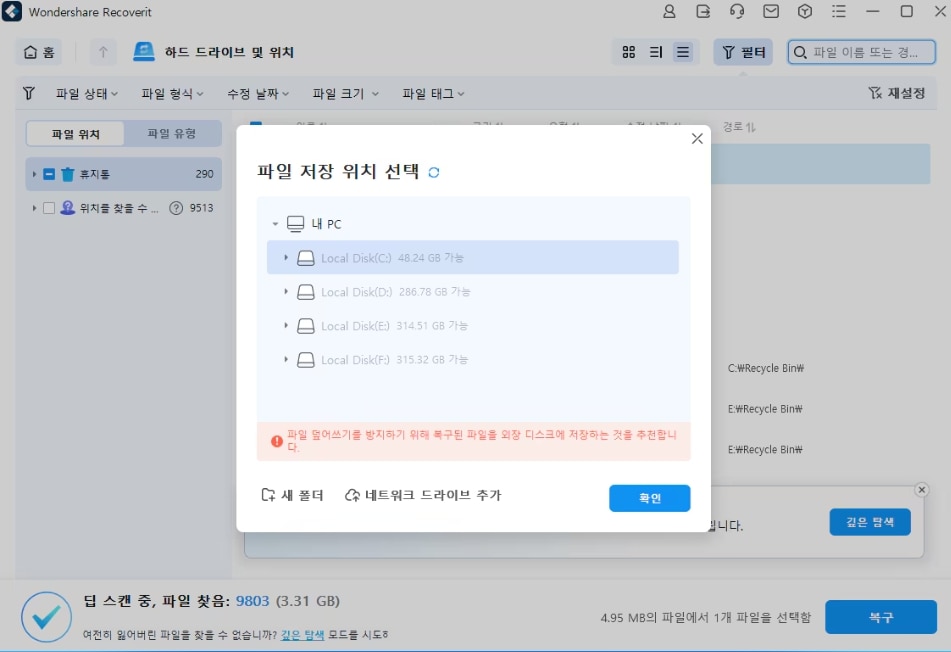The height and width of the screenshot is (652, 951).
Task: Go up one level with up arrow
Action: coord(103,52)
